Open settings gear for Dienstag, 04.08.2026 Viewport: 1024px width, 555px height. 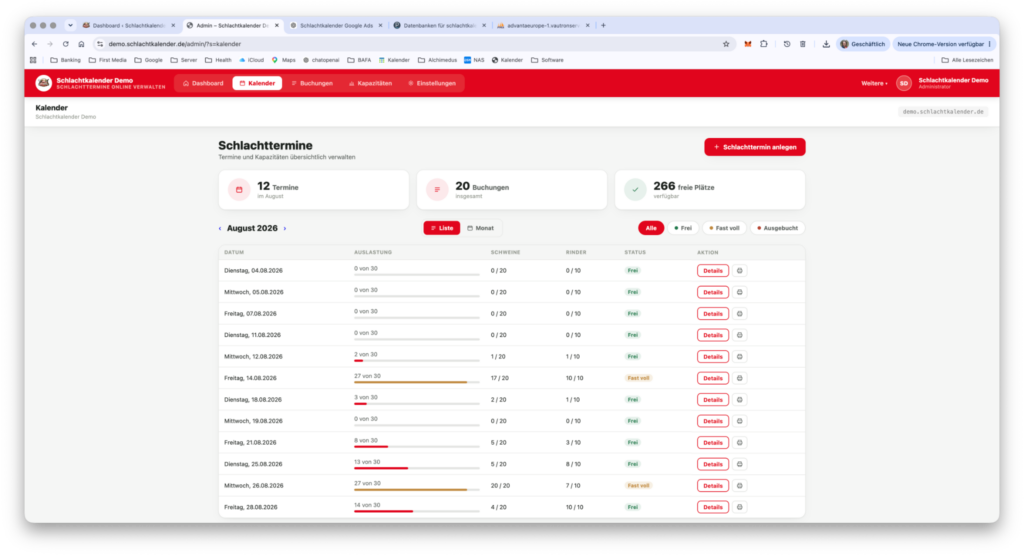pyautogui.click(x=739, y=270)
